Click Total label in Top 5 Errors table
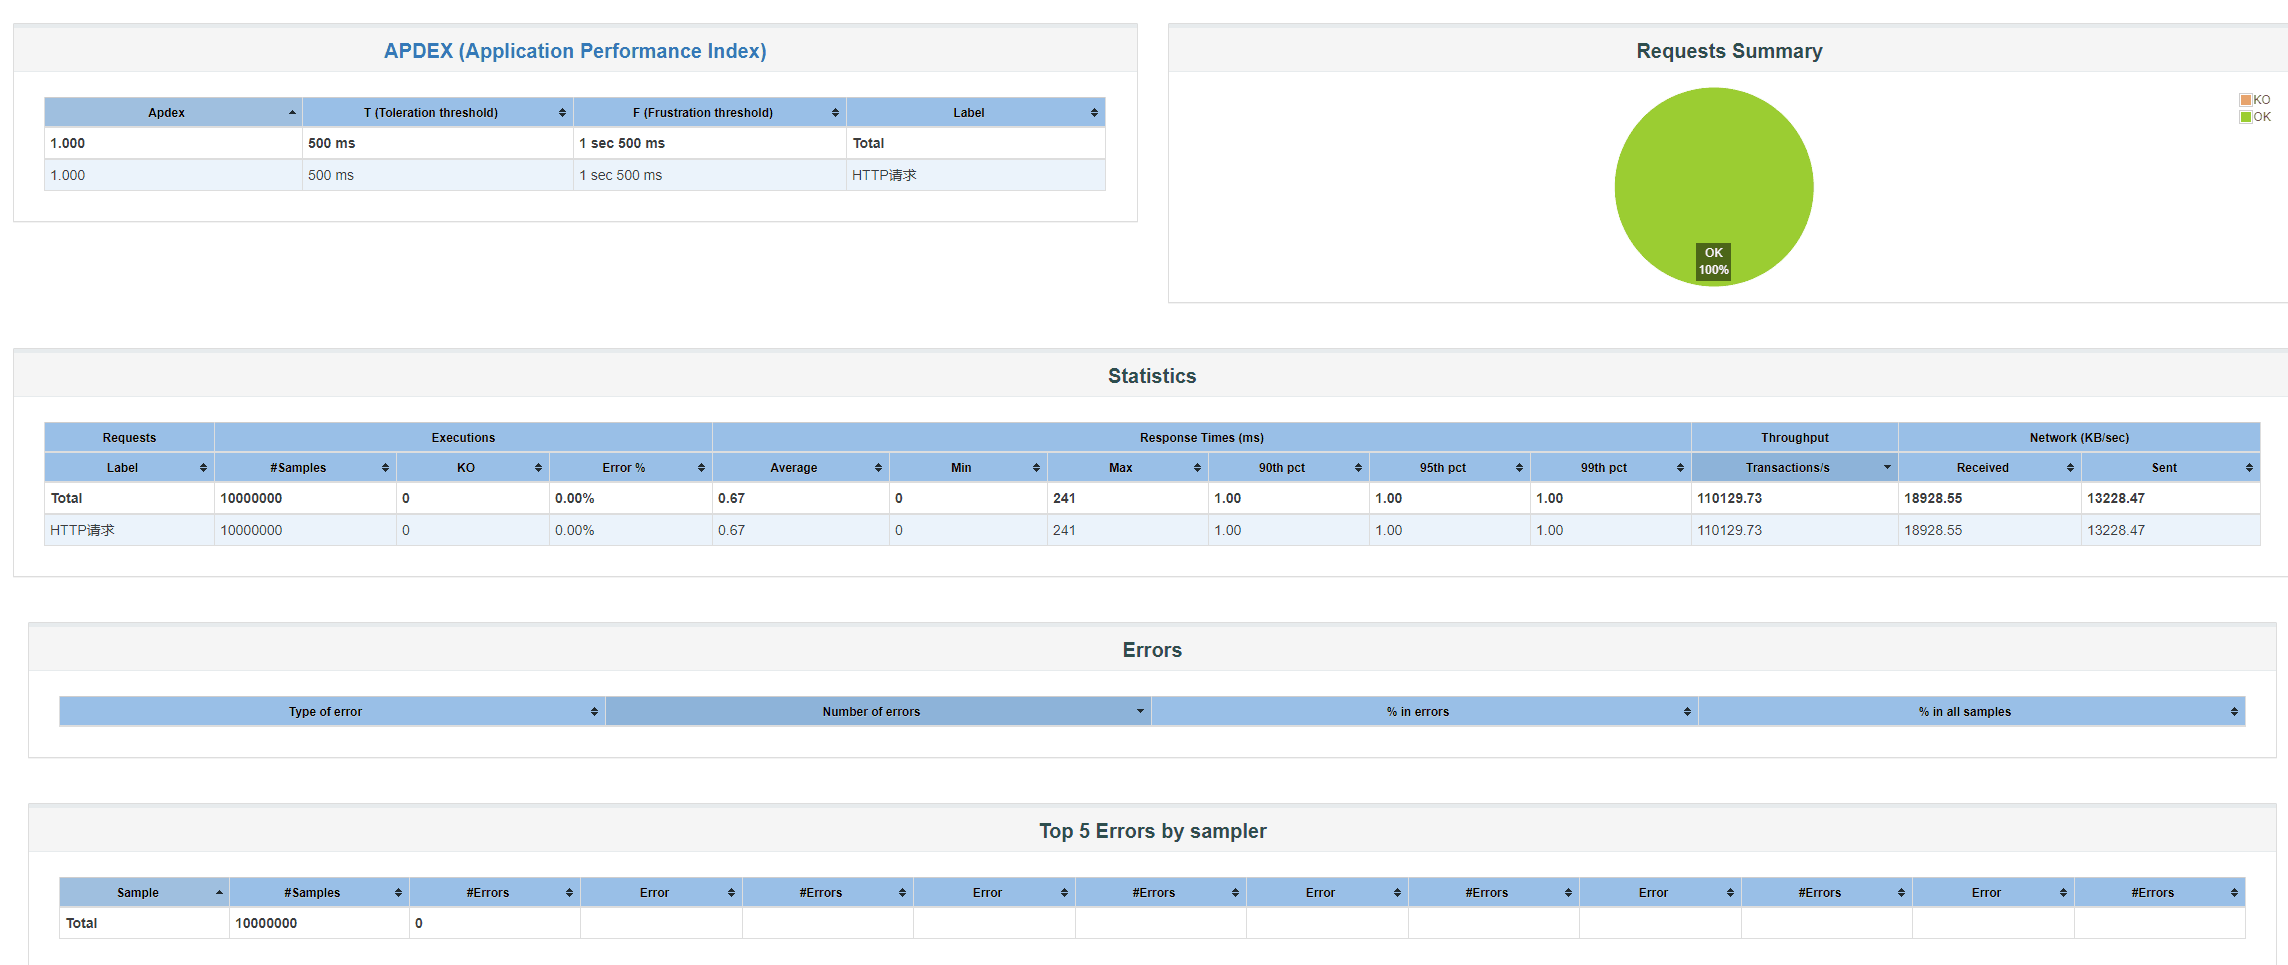The height and width of the screenshot is (965, 2288). click(x=81, y=923)
